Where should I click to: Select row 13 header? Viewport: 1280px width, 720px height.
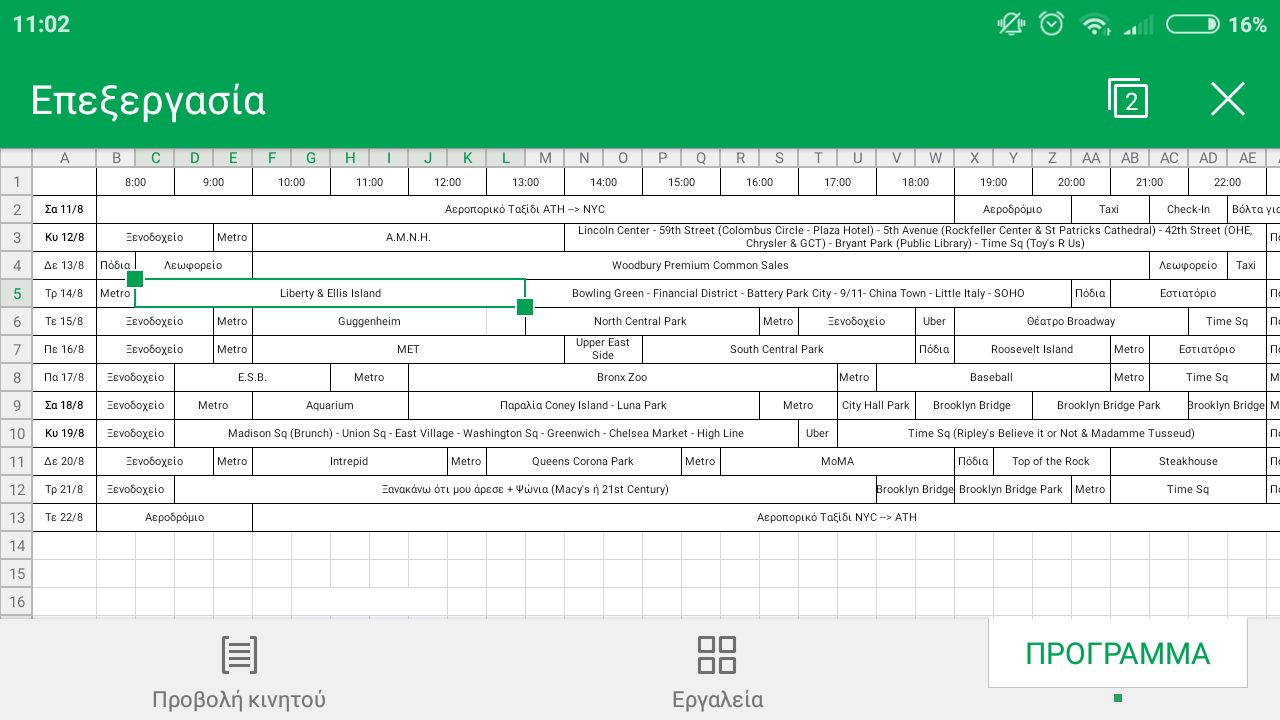tap(16, 518)
